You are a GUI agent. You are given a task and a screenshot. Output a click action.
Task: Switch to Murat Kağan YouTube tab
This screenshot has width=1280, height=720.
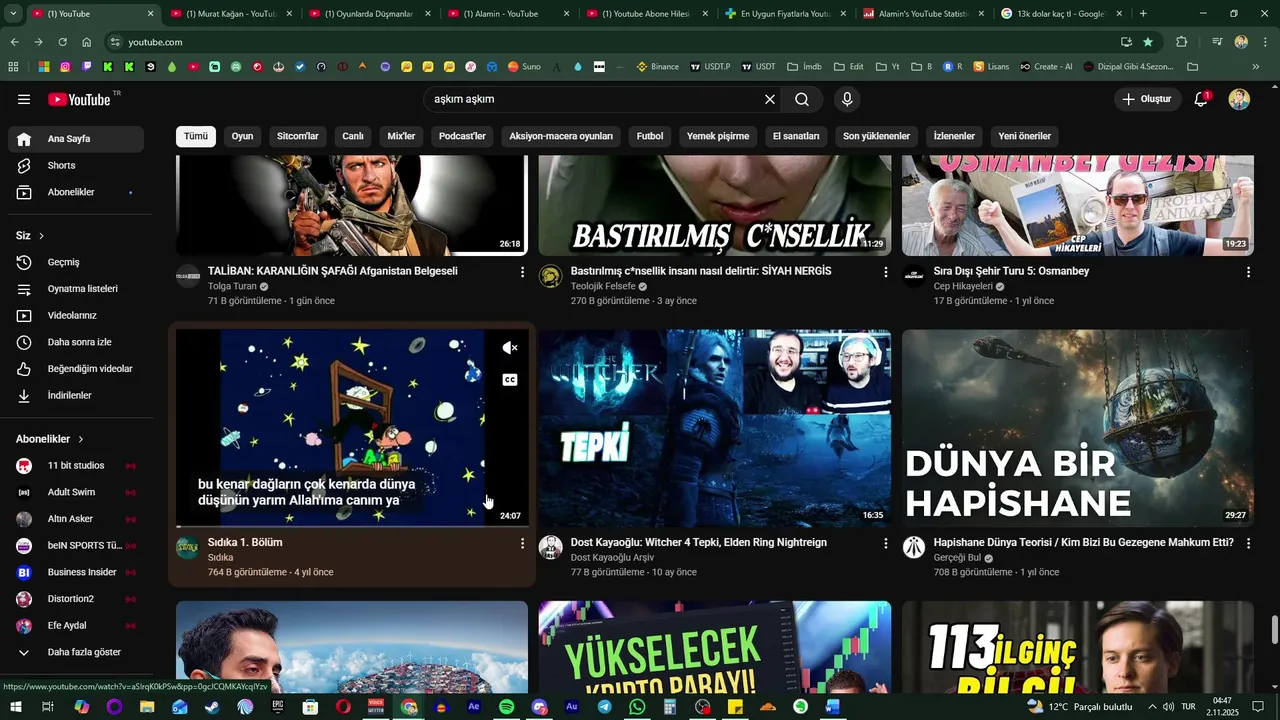coord(230,14)
